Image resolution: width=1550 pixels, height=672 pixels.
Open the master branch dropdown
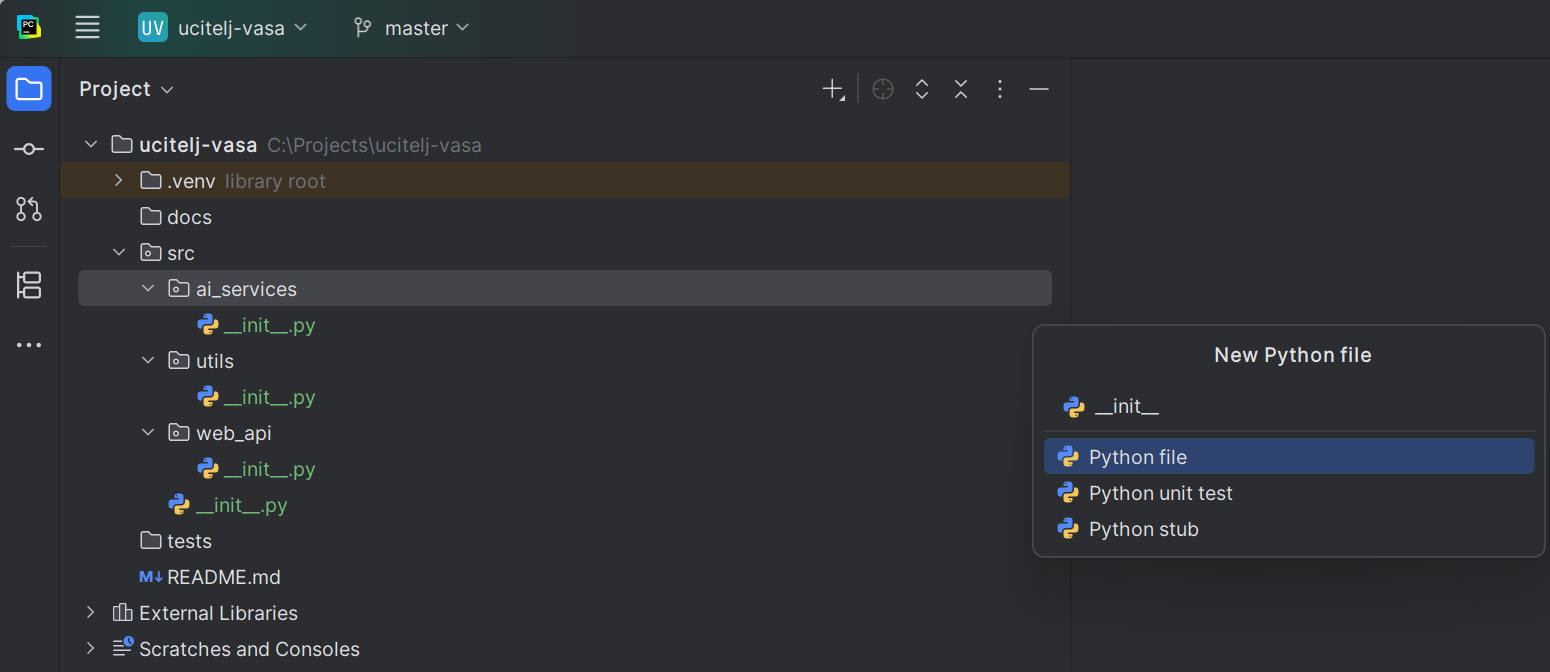coord(410,27)
